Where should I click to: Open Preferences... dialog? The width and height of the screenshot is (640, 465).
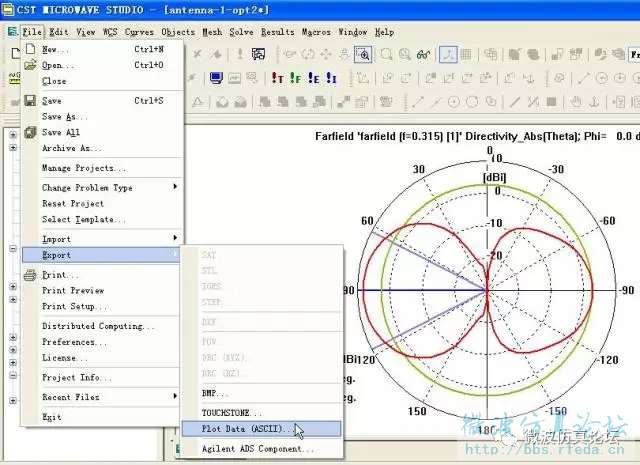(102, 342)
